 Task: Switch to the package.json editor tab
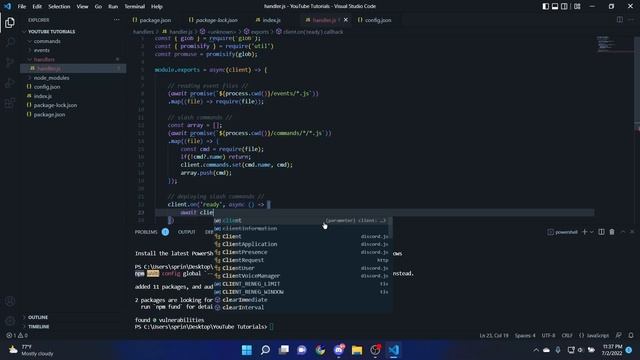coord(155,20)
